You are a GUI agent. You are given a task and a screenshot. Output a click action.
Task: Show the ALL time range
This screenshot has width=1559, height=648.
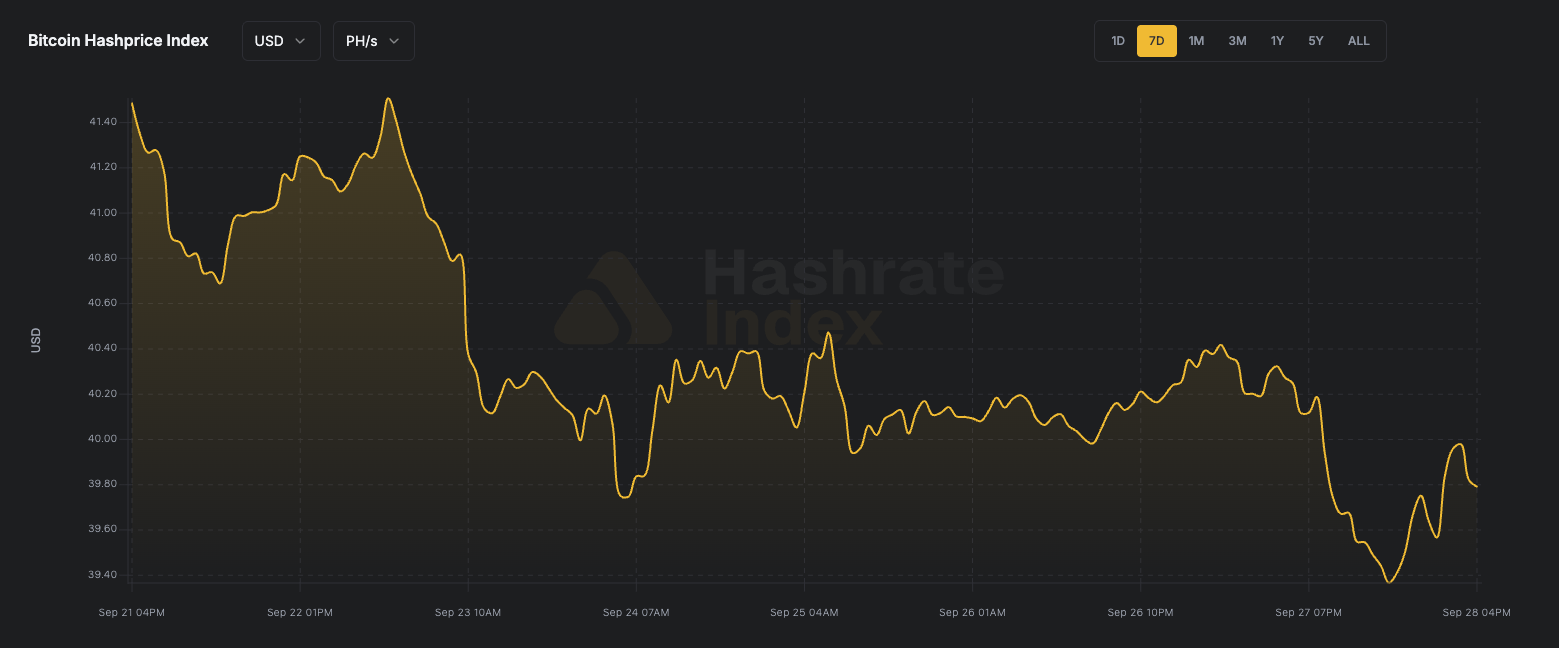[1359, 41]
